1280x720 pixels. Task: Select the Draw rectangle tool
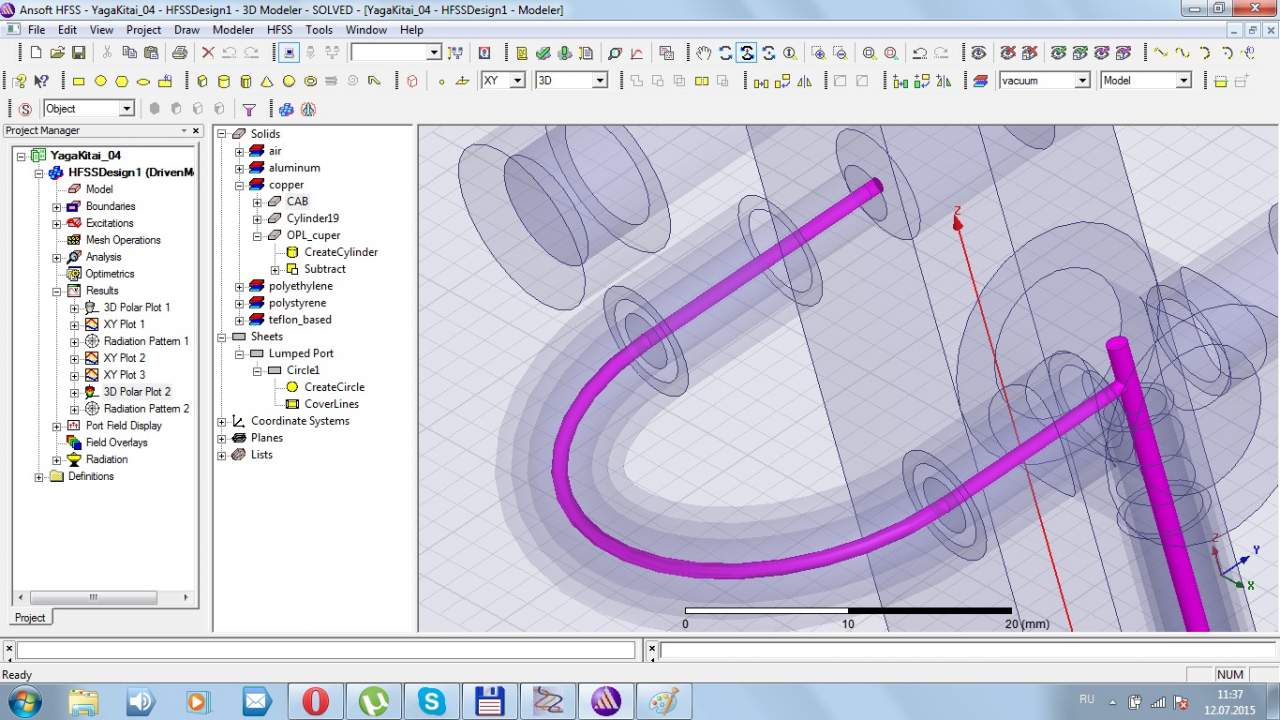[78, 81]
